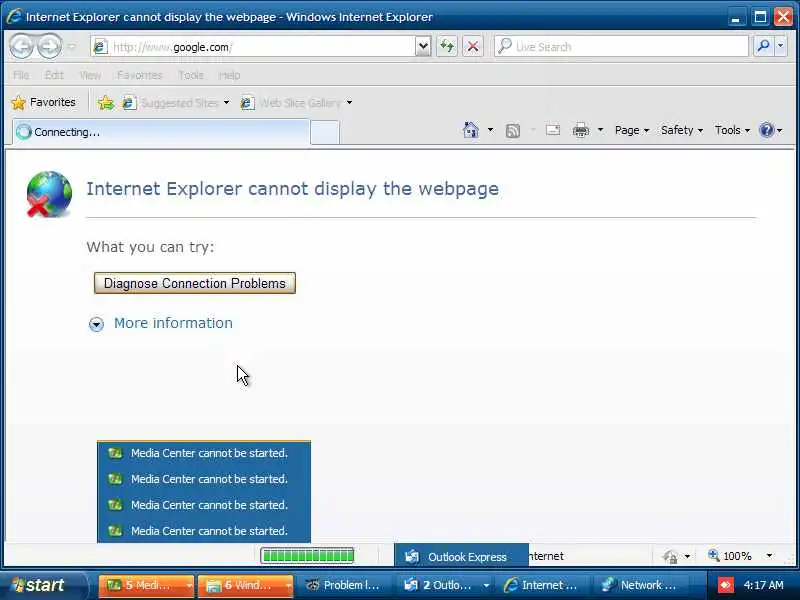Select fourth Media Center cannot be started item
The height and width of the screenshot is (600, 800).
(x=204, y=531)
